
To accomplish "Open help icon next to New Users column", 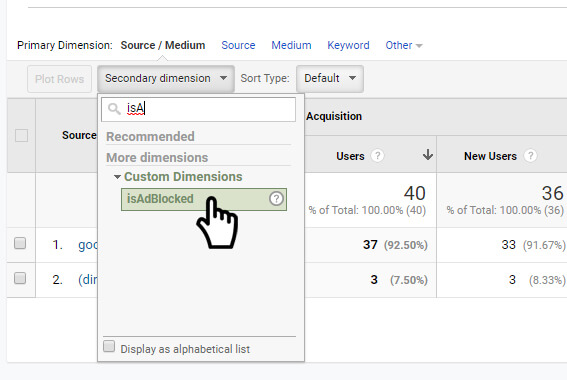I will point(530,156).
